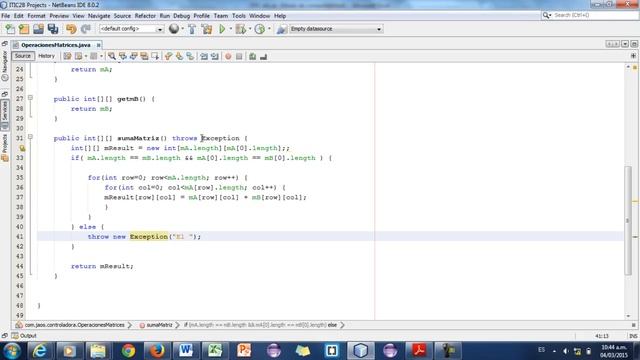The image size is (640, 360).
Task: Click the Stop Macro Recording square icon
Action: tap(239, 56)
